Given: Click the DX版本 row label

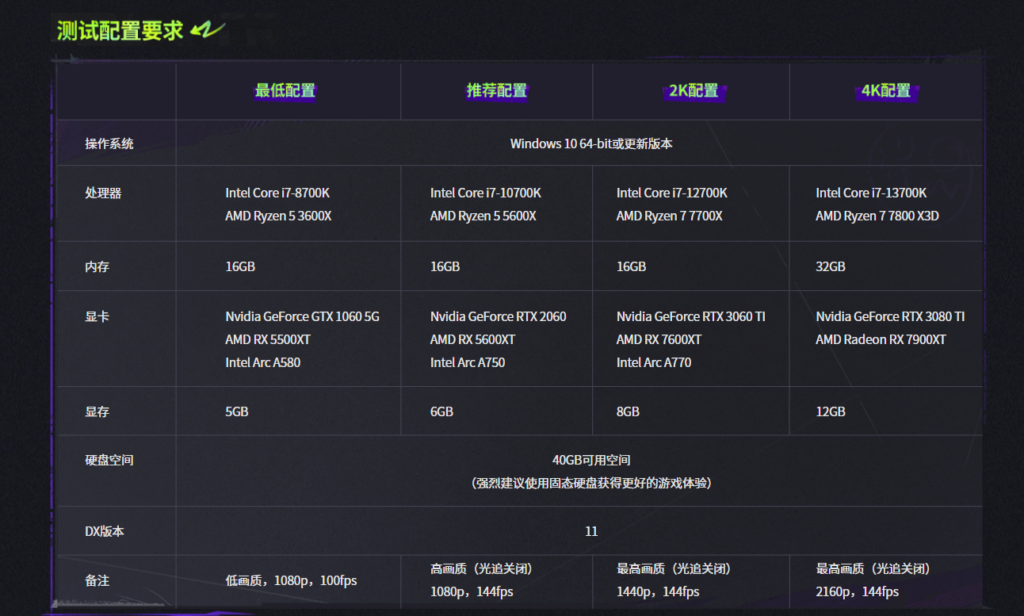Looking at the screenshot, I should coord(105,532).
